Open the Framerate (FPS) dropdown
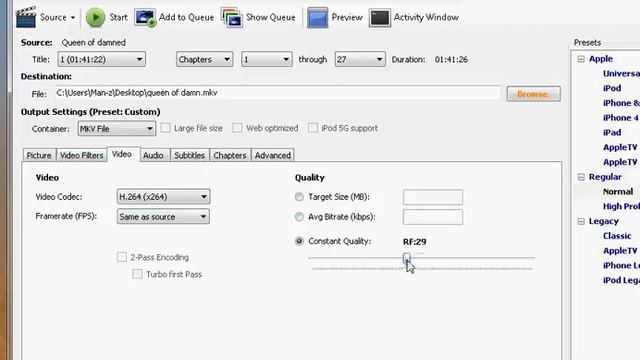 click(x=163, y=217)
